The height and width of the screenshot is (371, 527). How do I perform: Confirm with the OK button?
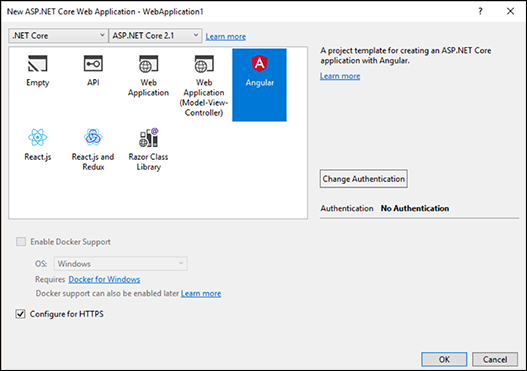(444, 359)
